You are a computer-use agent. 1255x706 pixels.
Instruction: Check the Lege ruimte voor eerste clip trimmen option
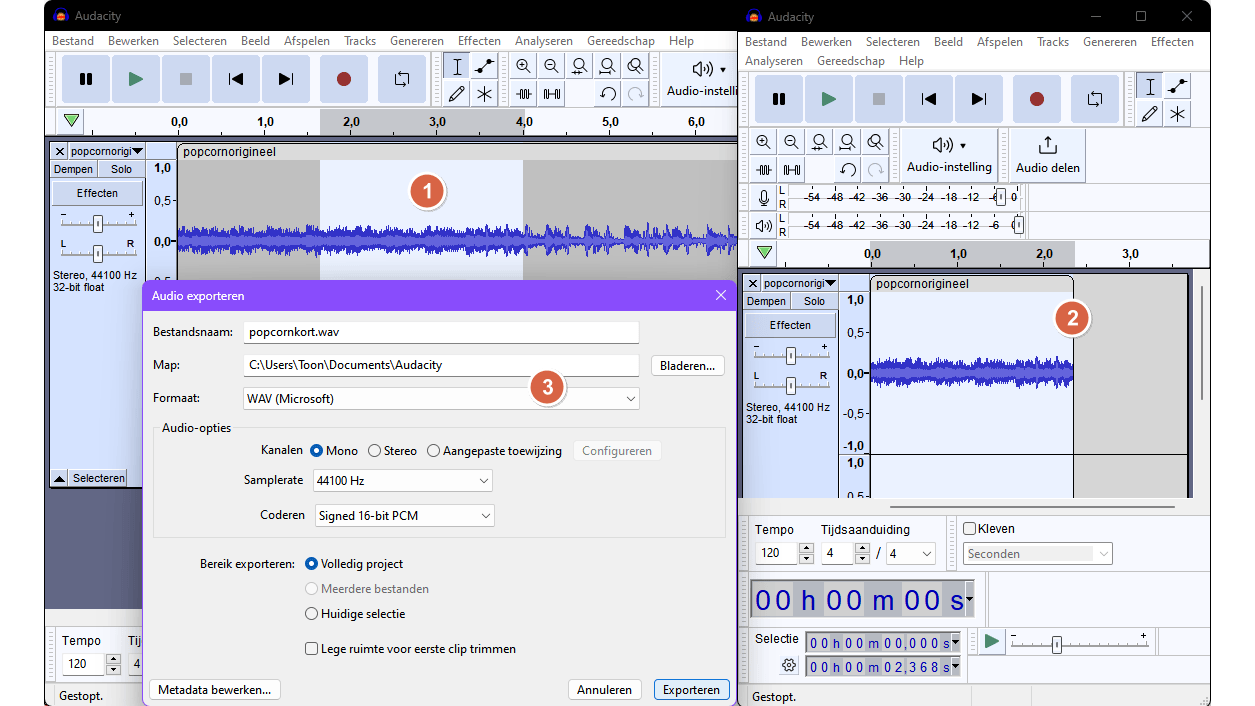tap(312, 648)
